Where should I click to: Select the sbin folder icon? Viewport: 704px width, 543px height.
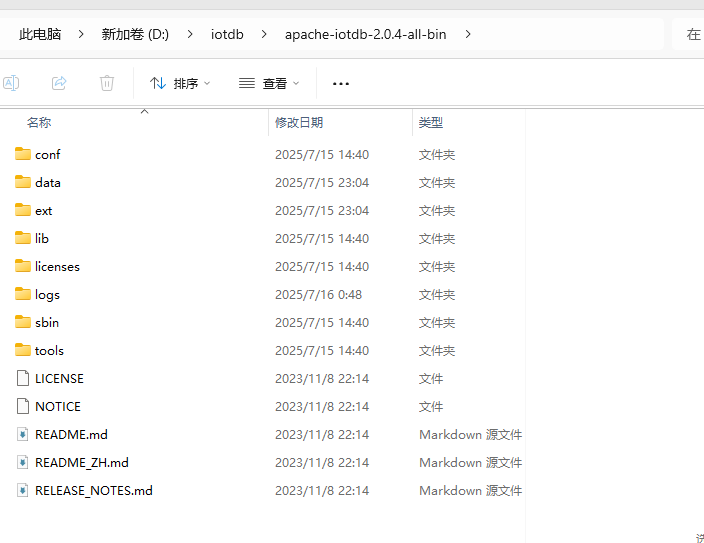point(23,322)
